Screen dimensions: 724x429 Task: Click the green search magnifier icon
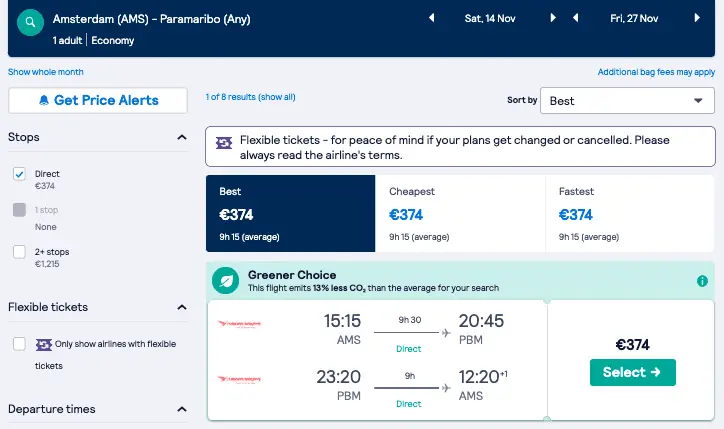[x=30, y=22]
